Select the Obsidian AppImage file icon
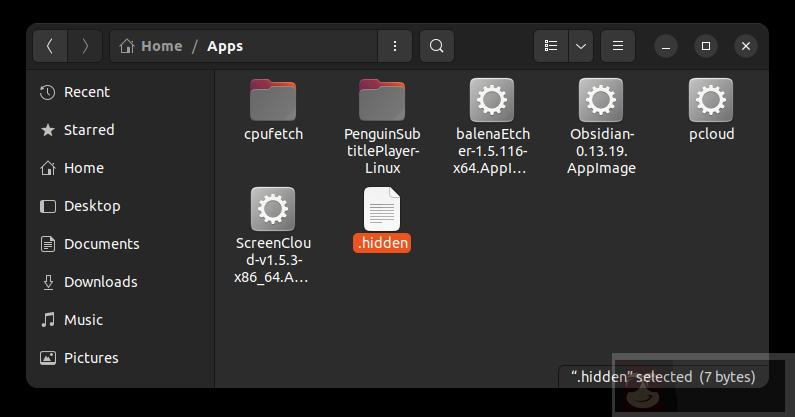This screenshot has height=417, width=795. point(601,100)
